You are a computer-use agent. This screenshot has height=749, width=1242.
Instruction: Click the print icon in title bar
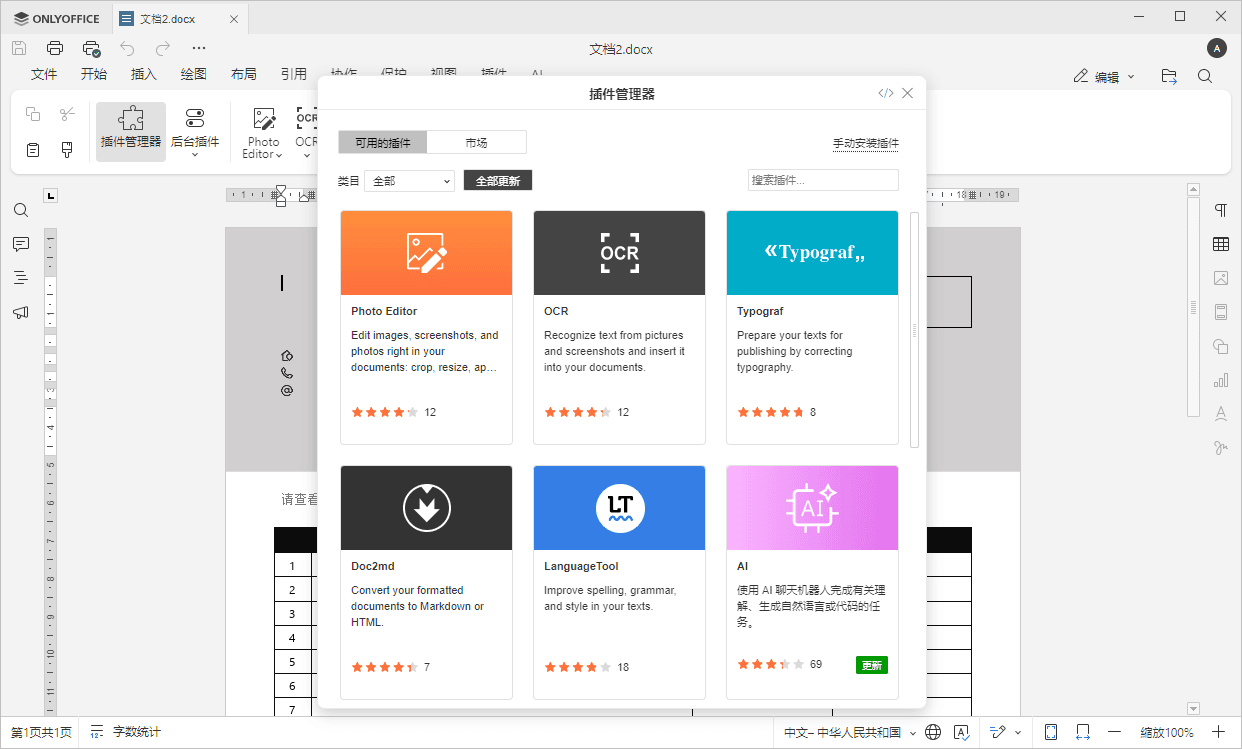(x=55, y=48)
